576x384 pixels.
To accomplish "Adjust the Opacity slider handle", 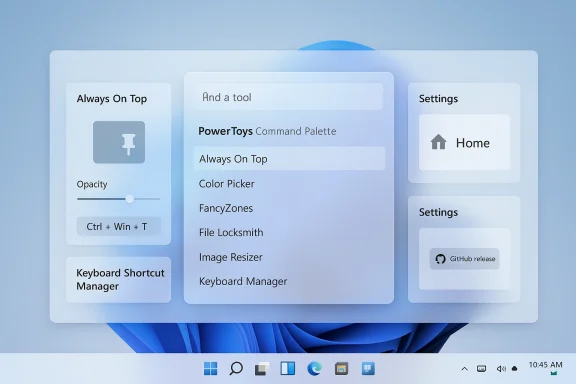I will (x=129, y=199).
